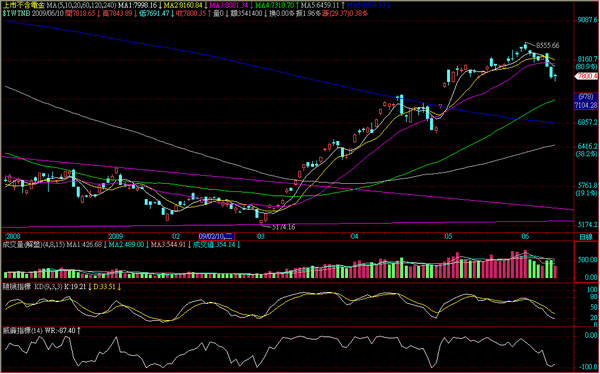Click the 2009 year marker on the timeline

coord(115,236)
